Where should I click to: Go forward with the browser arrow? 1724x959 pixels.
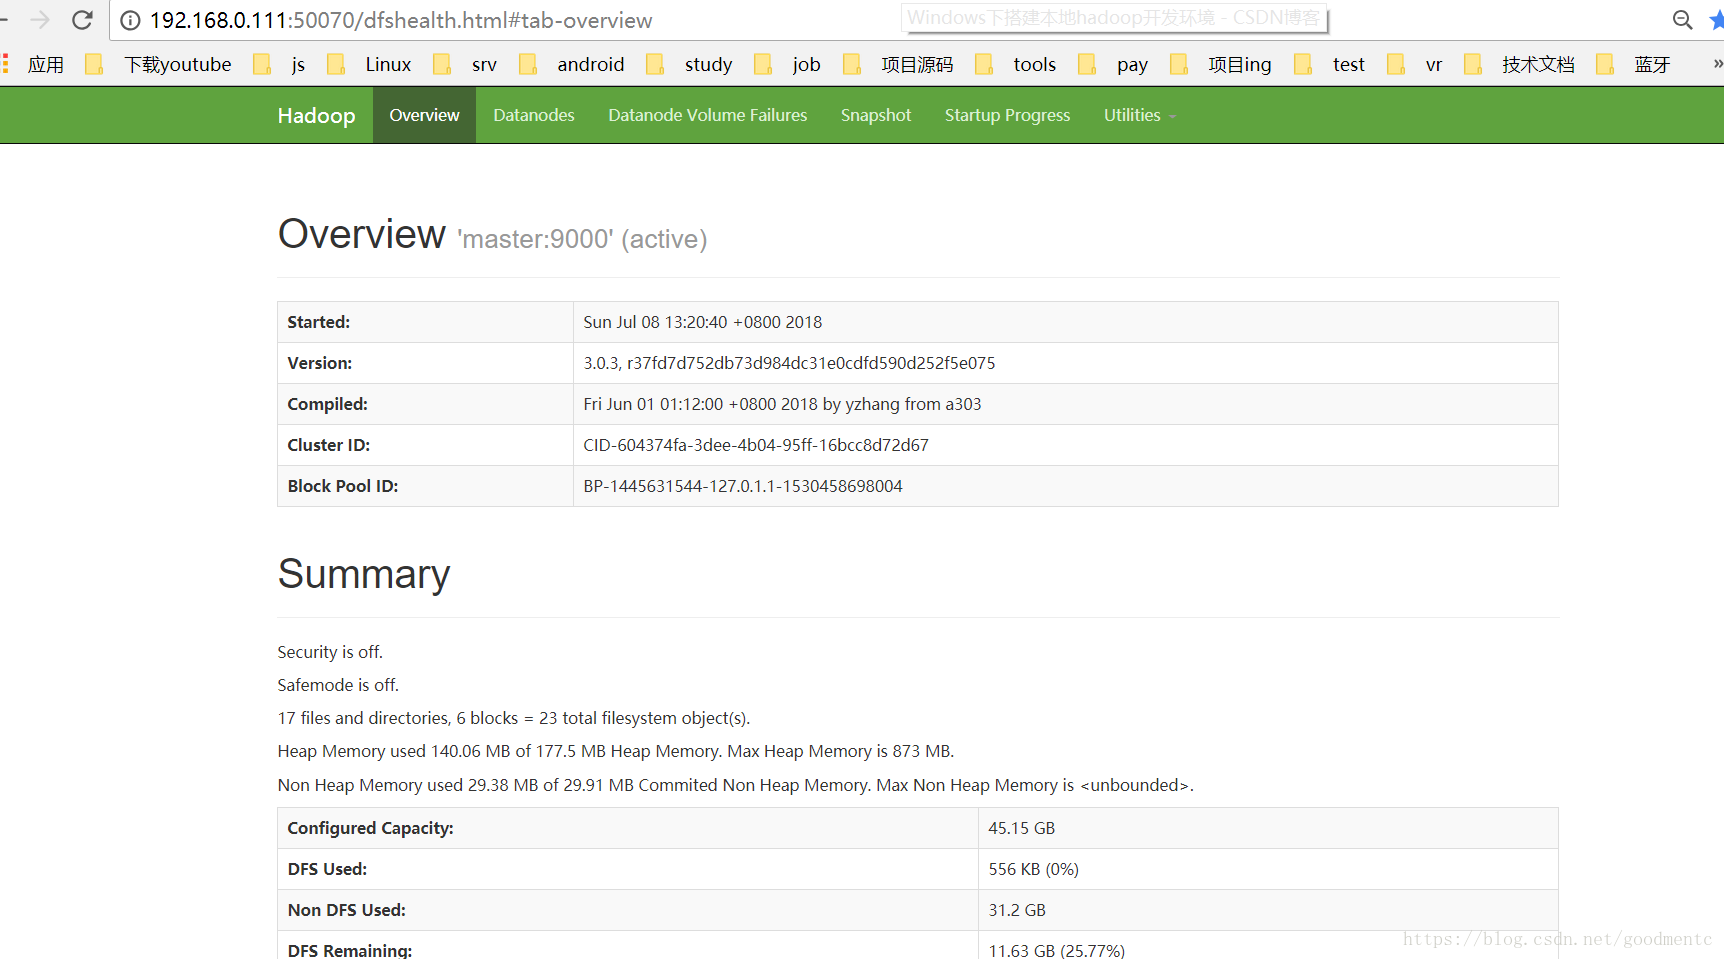tap(40, 20)
